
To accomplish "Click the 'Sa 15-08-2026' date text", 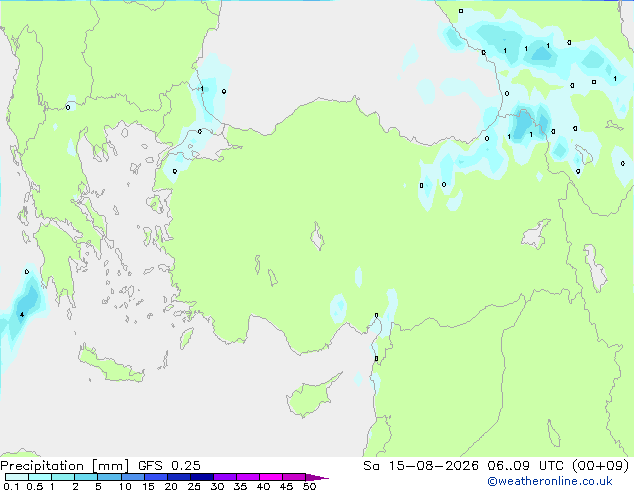I will pos(421,466).
